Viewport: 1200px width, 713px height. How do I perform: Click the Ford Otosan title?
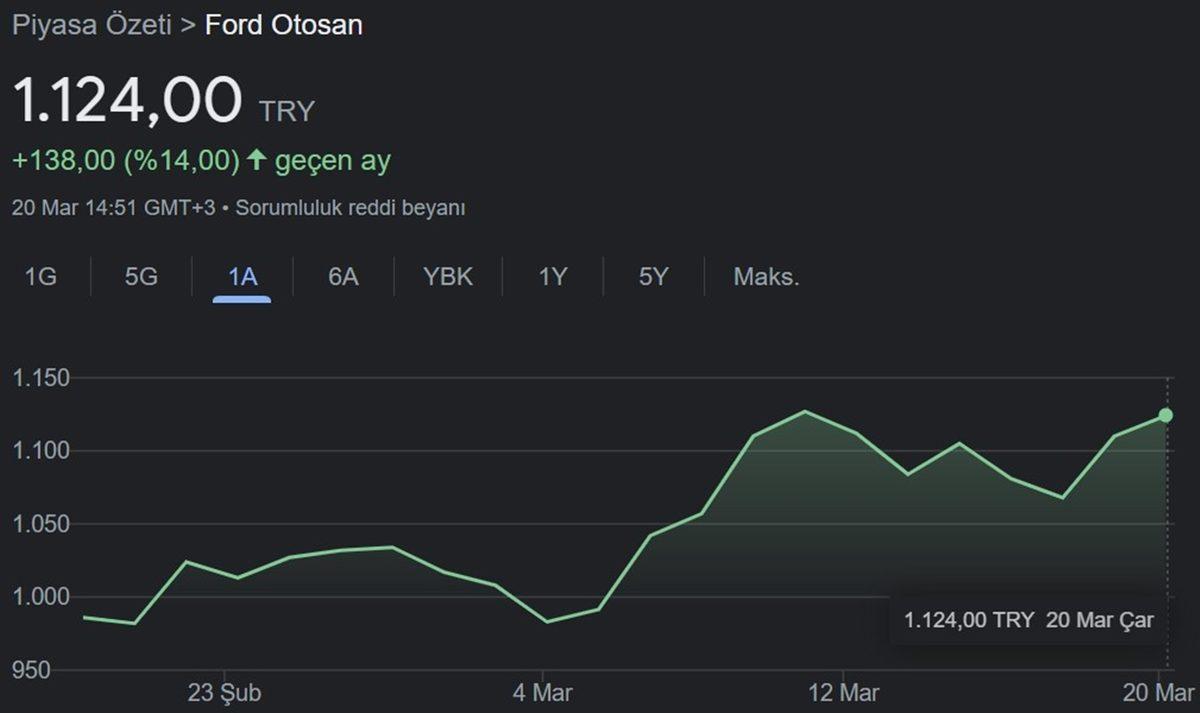[283, 25]
